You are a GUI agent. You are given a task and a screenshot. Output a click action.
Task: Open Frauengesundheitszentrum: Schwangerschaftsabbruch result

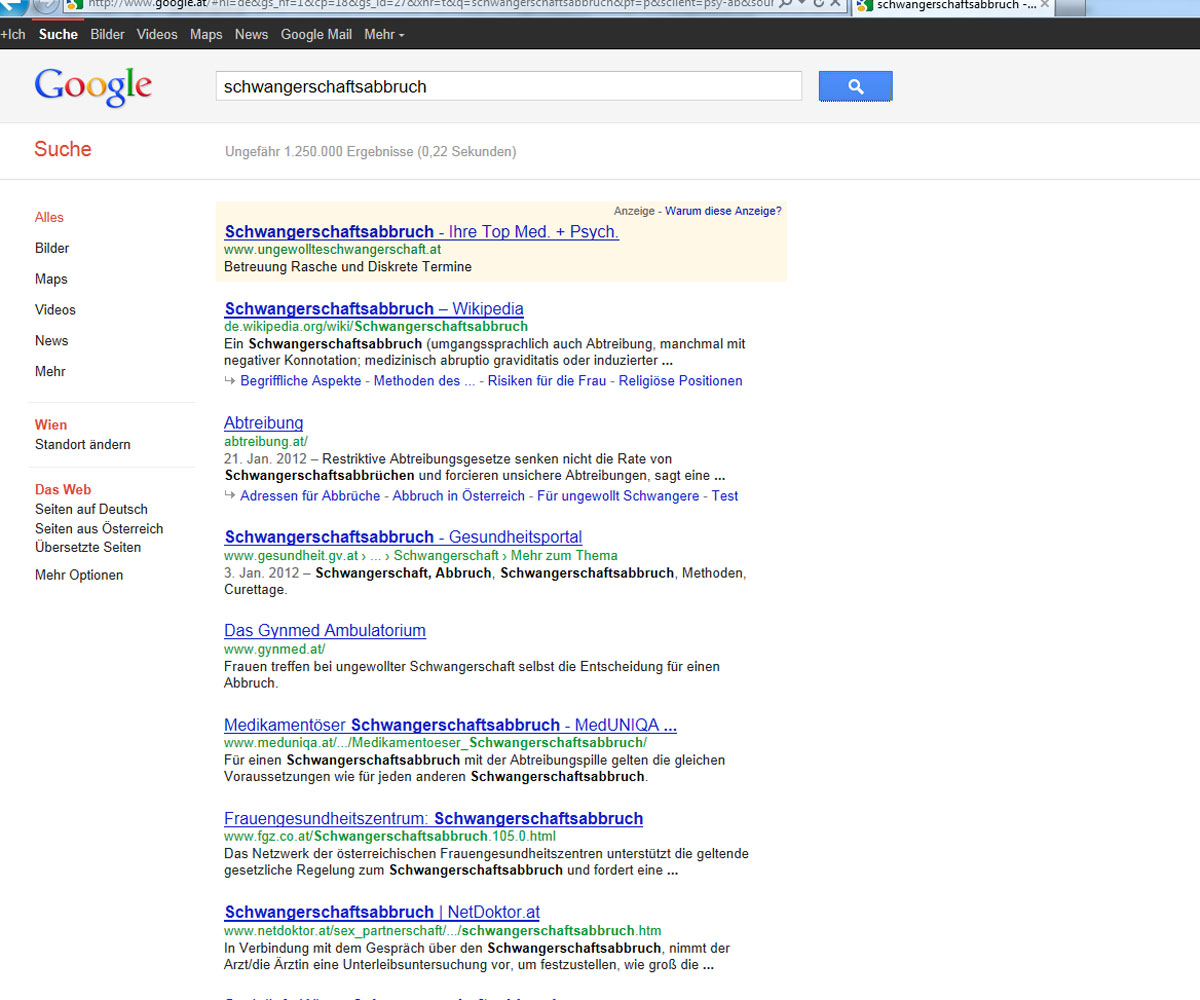coord(433,819)
